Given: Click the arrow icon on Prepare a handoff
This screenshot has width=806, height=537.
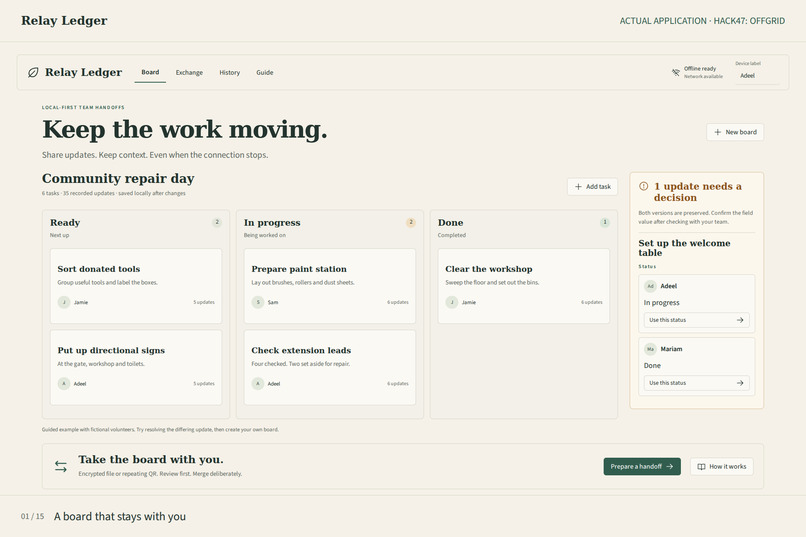Looking at the screenshot, I should click(669, 467).
